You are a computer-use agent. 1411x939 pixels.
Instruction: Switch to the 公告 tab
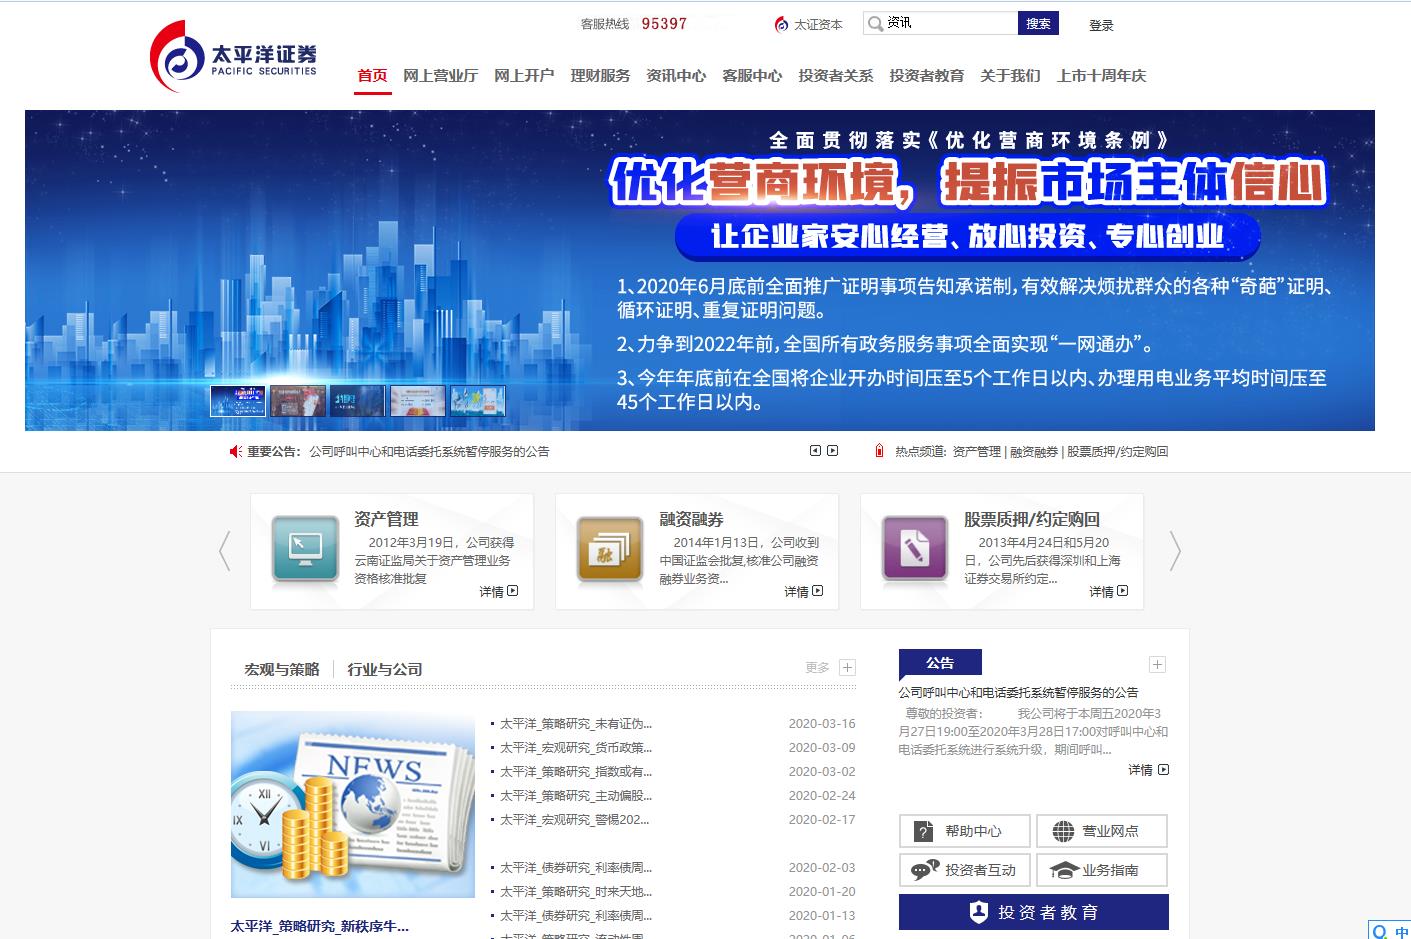click(940, 662)
